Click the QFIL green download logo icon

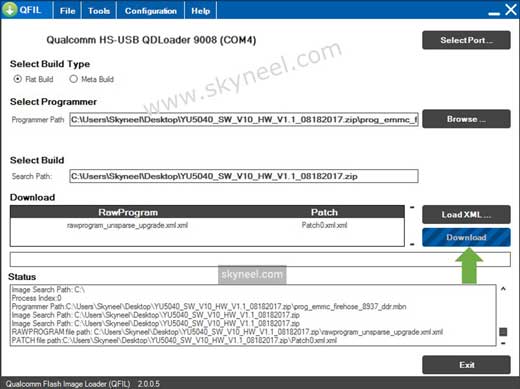[x=10, y=10]
